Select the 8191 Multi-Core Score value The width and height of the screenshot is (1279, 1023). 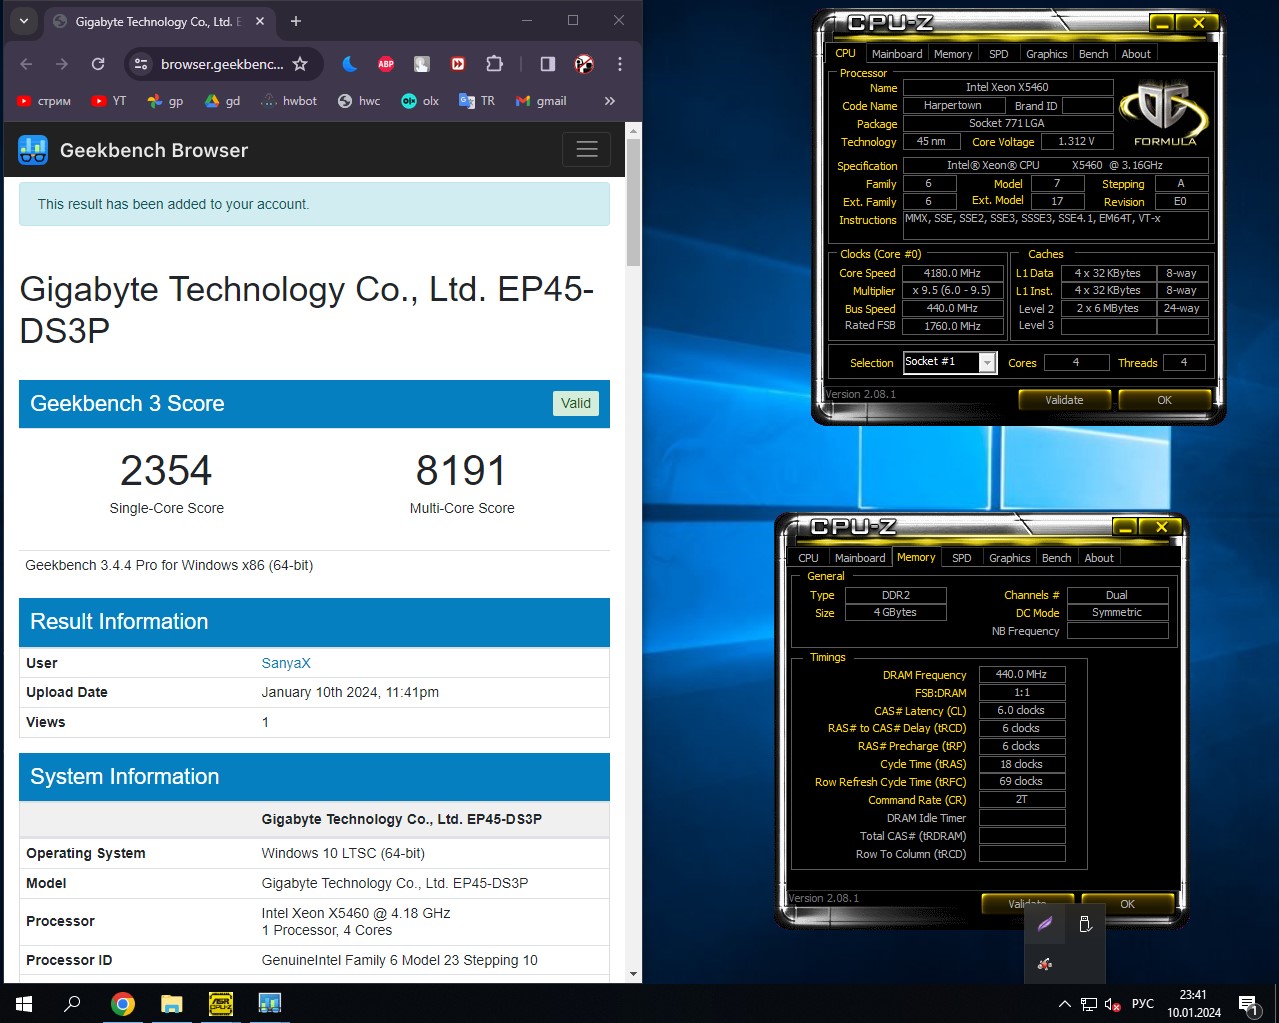461,471
